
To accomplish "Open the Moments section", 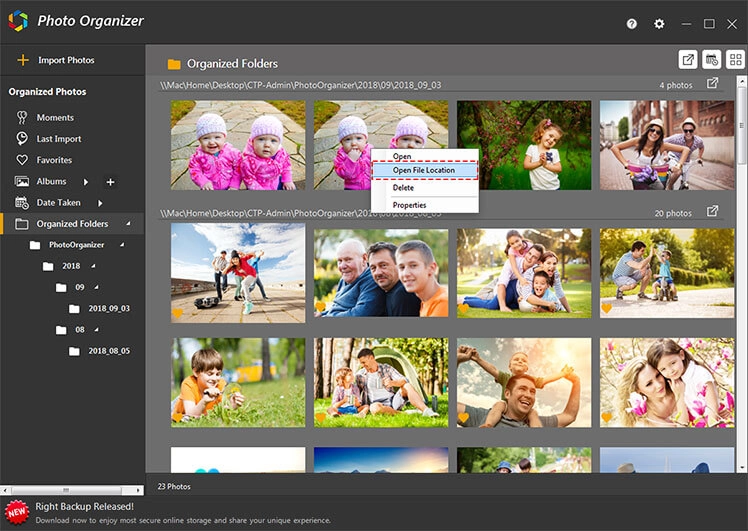I will 55,117.
